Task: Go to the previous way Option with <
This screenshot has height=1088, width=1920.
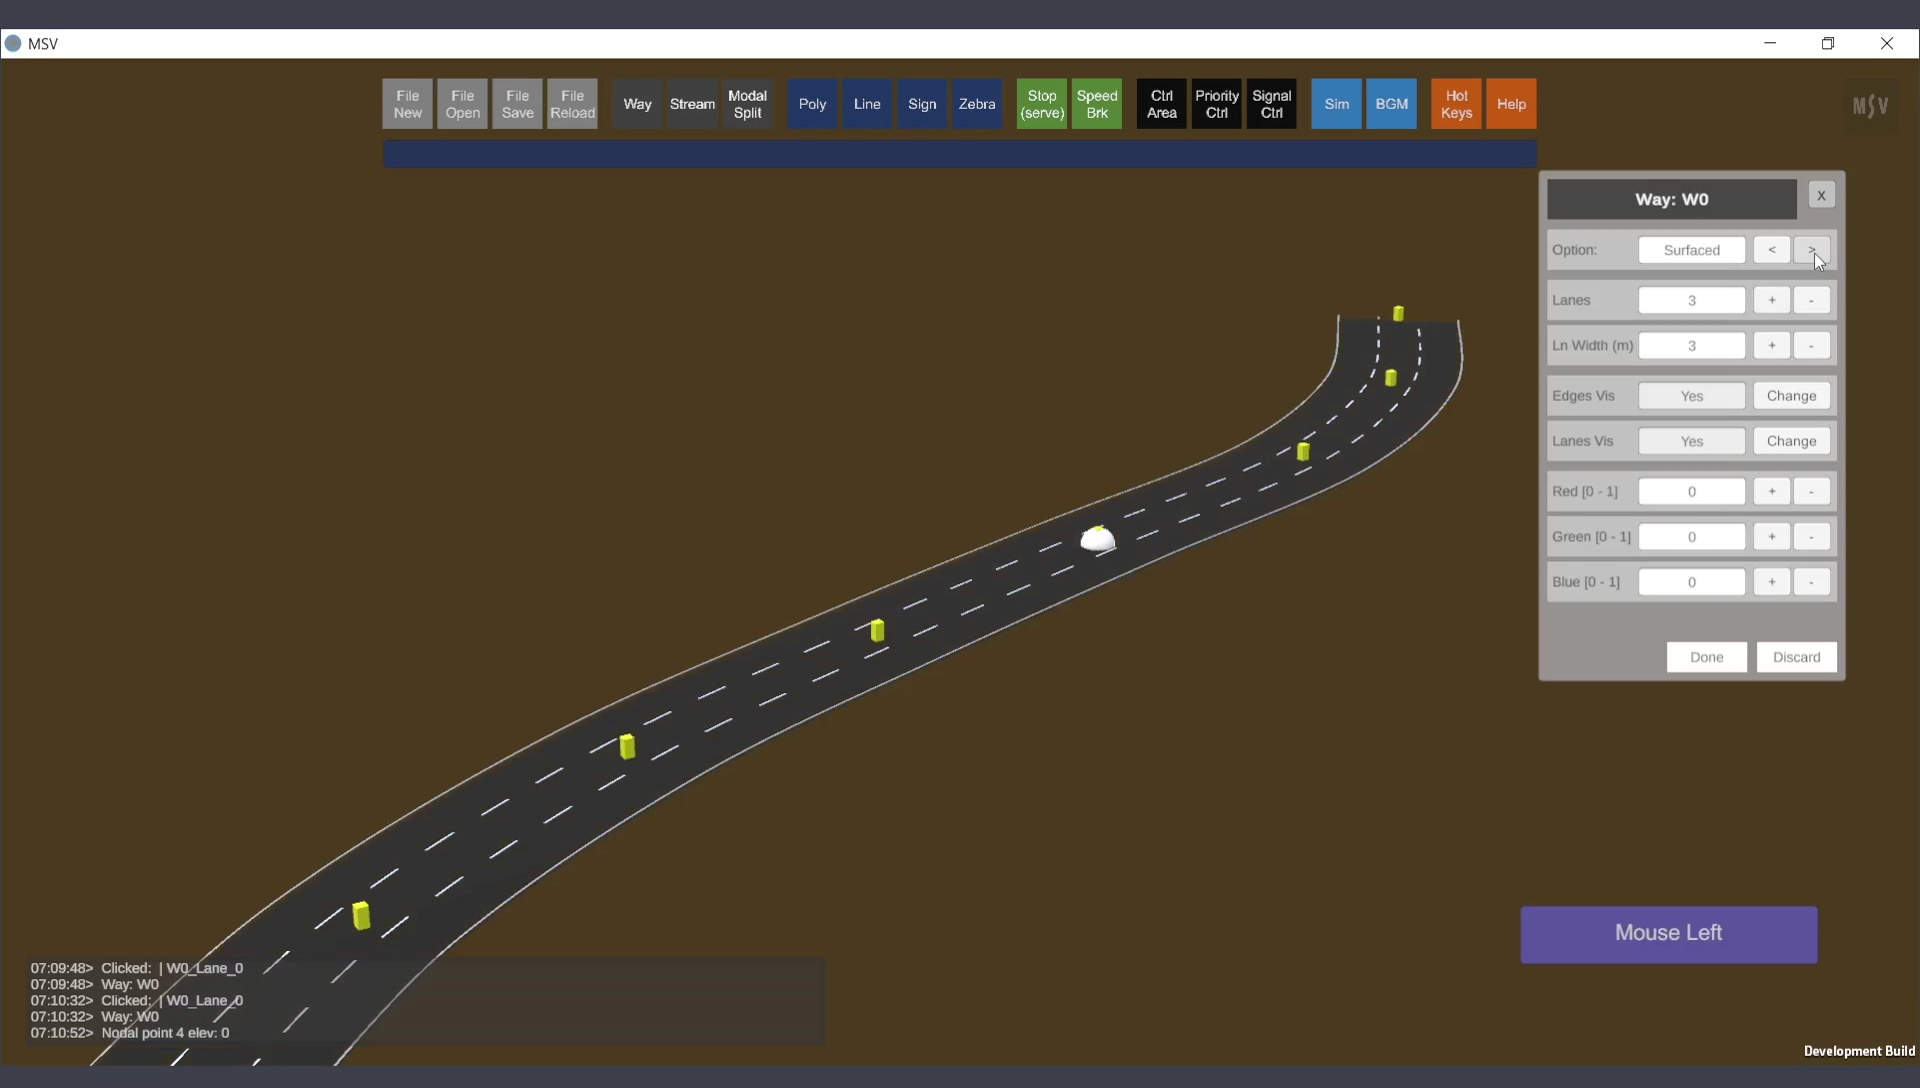Action: (1771, 250)
